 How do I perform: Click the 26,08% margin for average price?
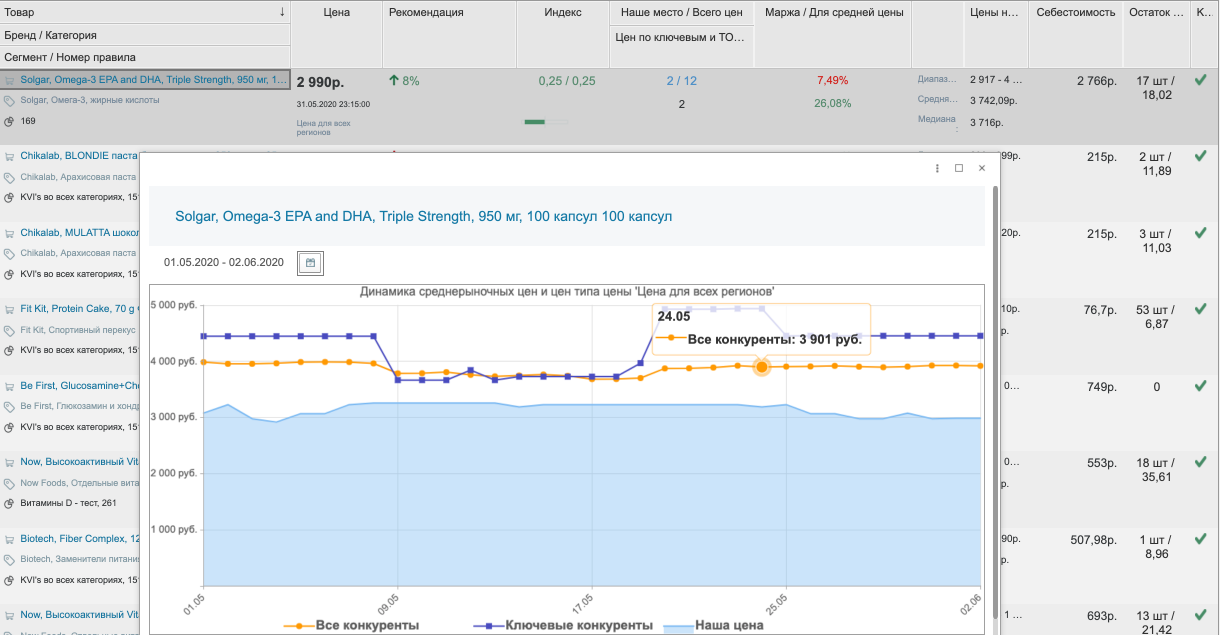832,103
